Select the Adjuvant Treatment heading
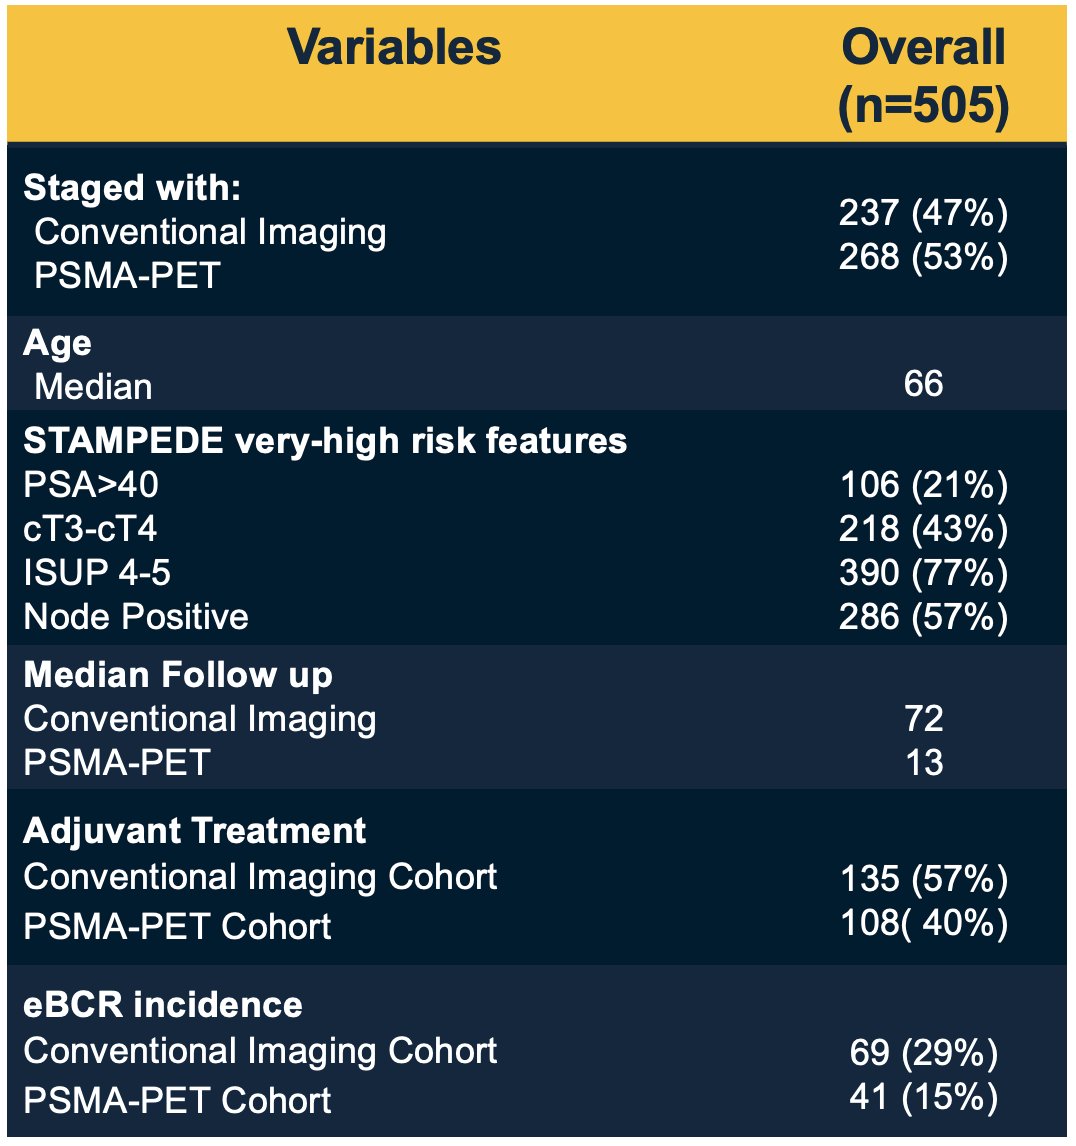Viewport: 1076px width, 1146px height. [194, 831]
